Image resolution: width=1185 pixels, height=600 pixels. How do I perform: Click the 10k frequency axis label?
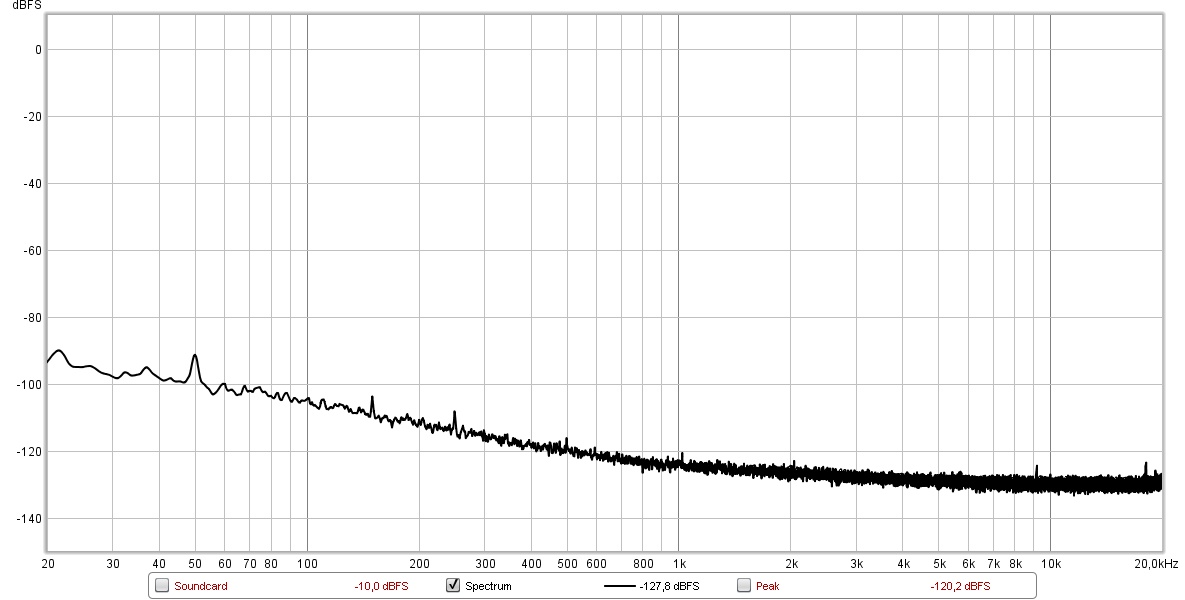pyautogui.click(x=1050, y=564)
